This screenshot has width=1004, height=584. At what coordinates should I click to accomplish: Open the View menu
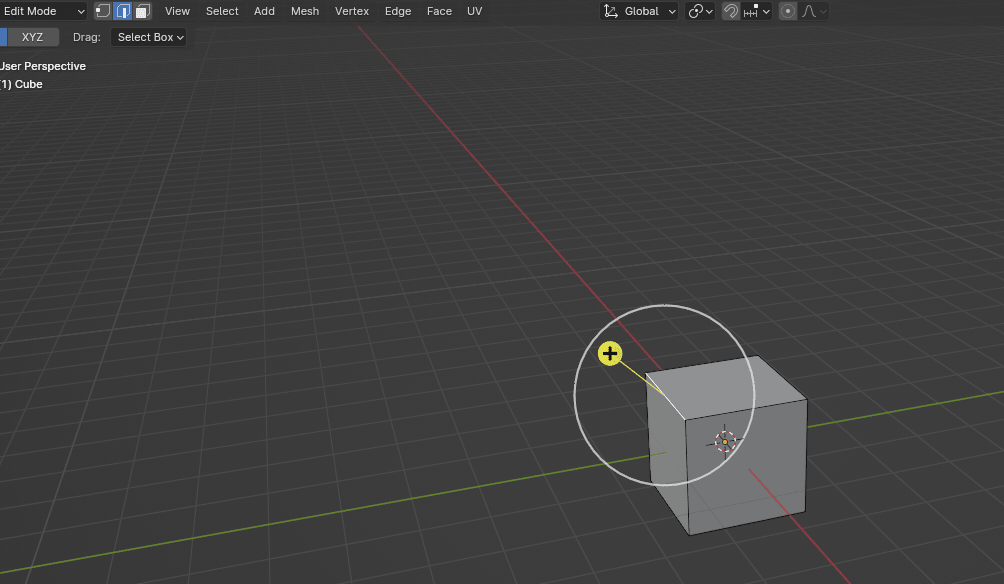click(x=177, y=11)
